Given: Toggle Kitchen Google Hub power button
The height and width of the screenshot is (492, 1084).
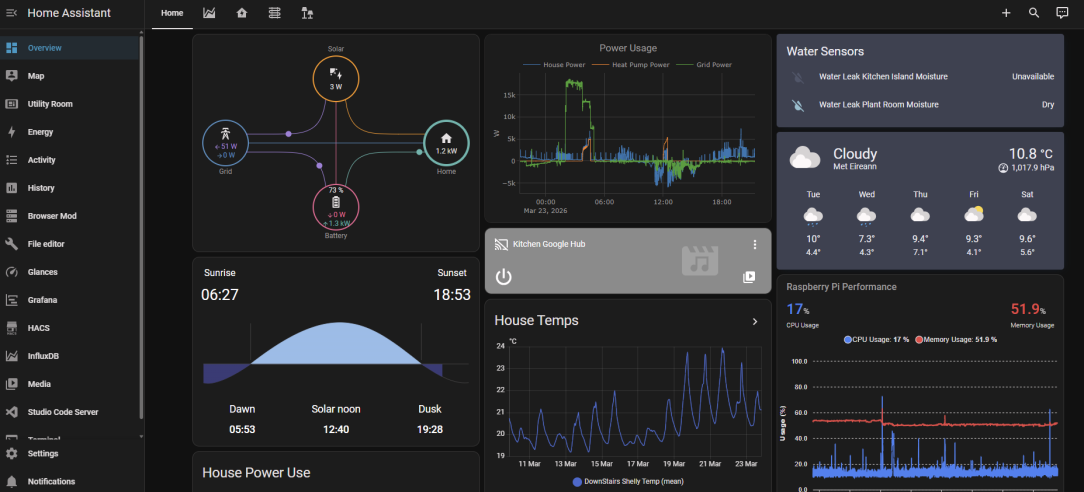Looking at the screenshot, I should (503, 277).
